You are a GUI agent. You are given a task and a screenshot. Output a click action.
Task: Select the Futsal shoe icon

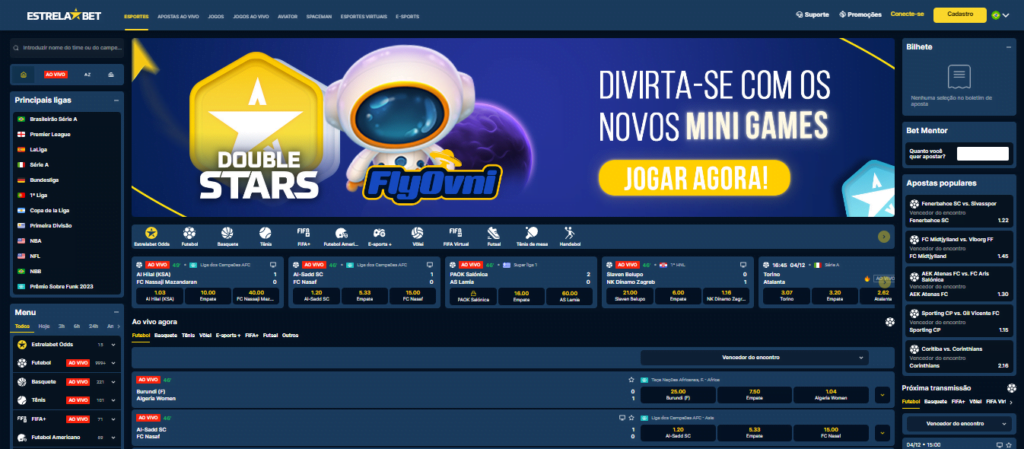pos(493,233)
